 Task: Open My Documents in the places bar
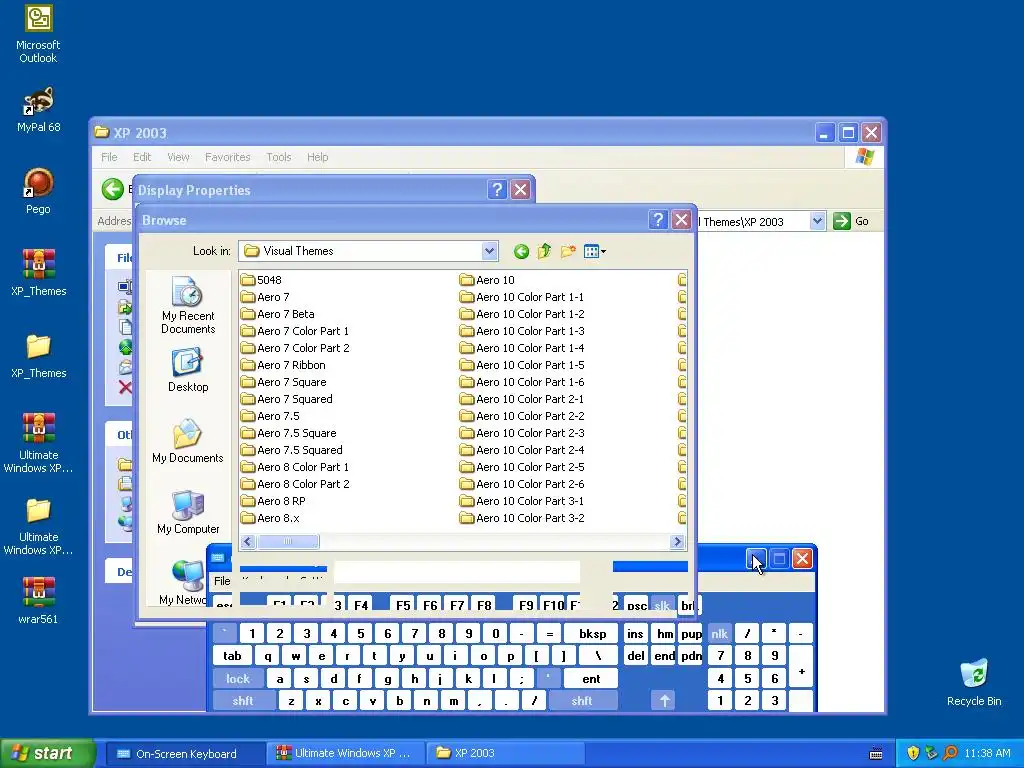coord(188,441)
